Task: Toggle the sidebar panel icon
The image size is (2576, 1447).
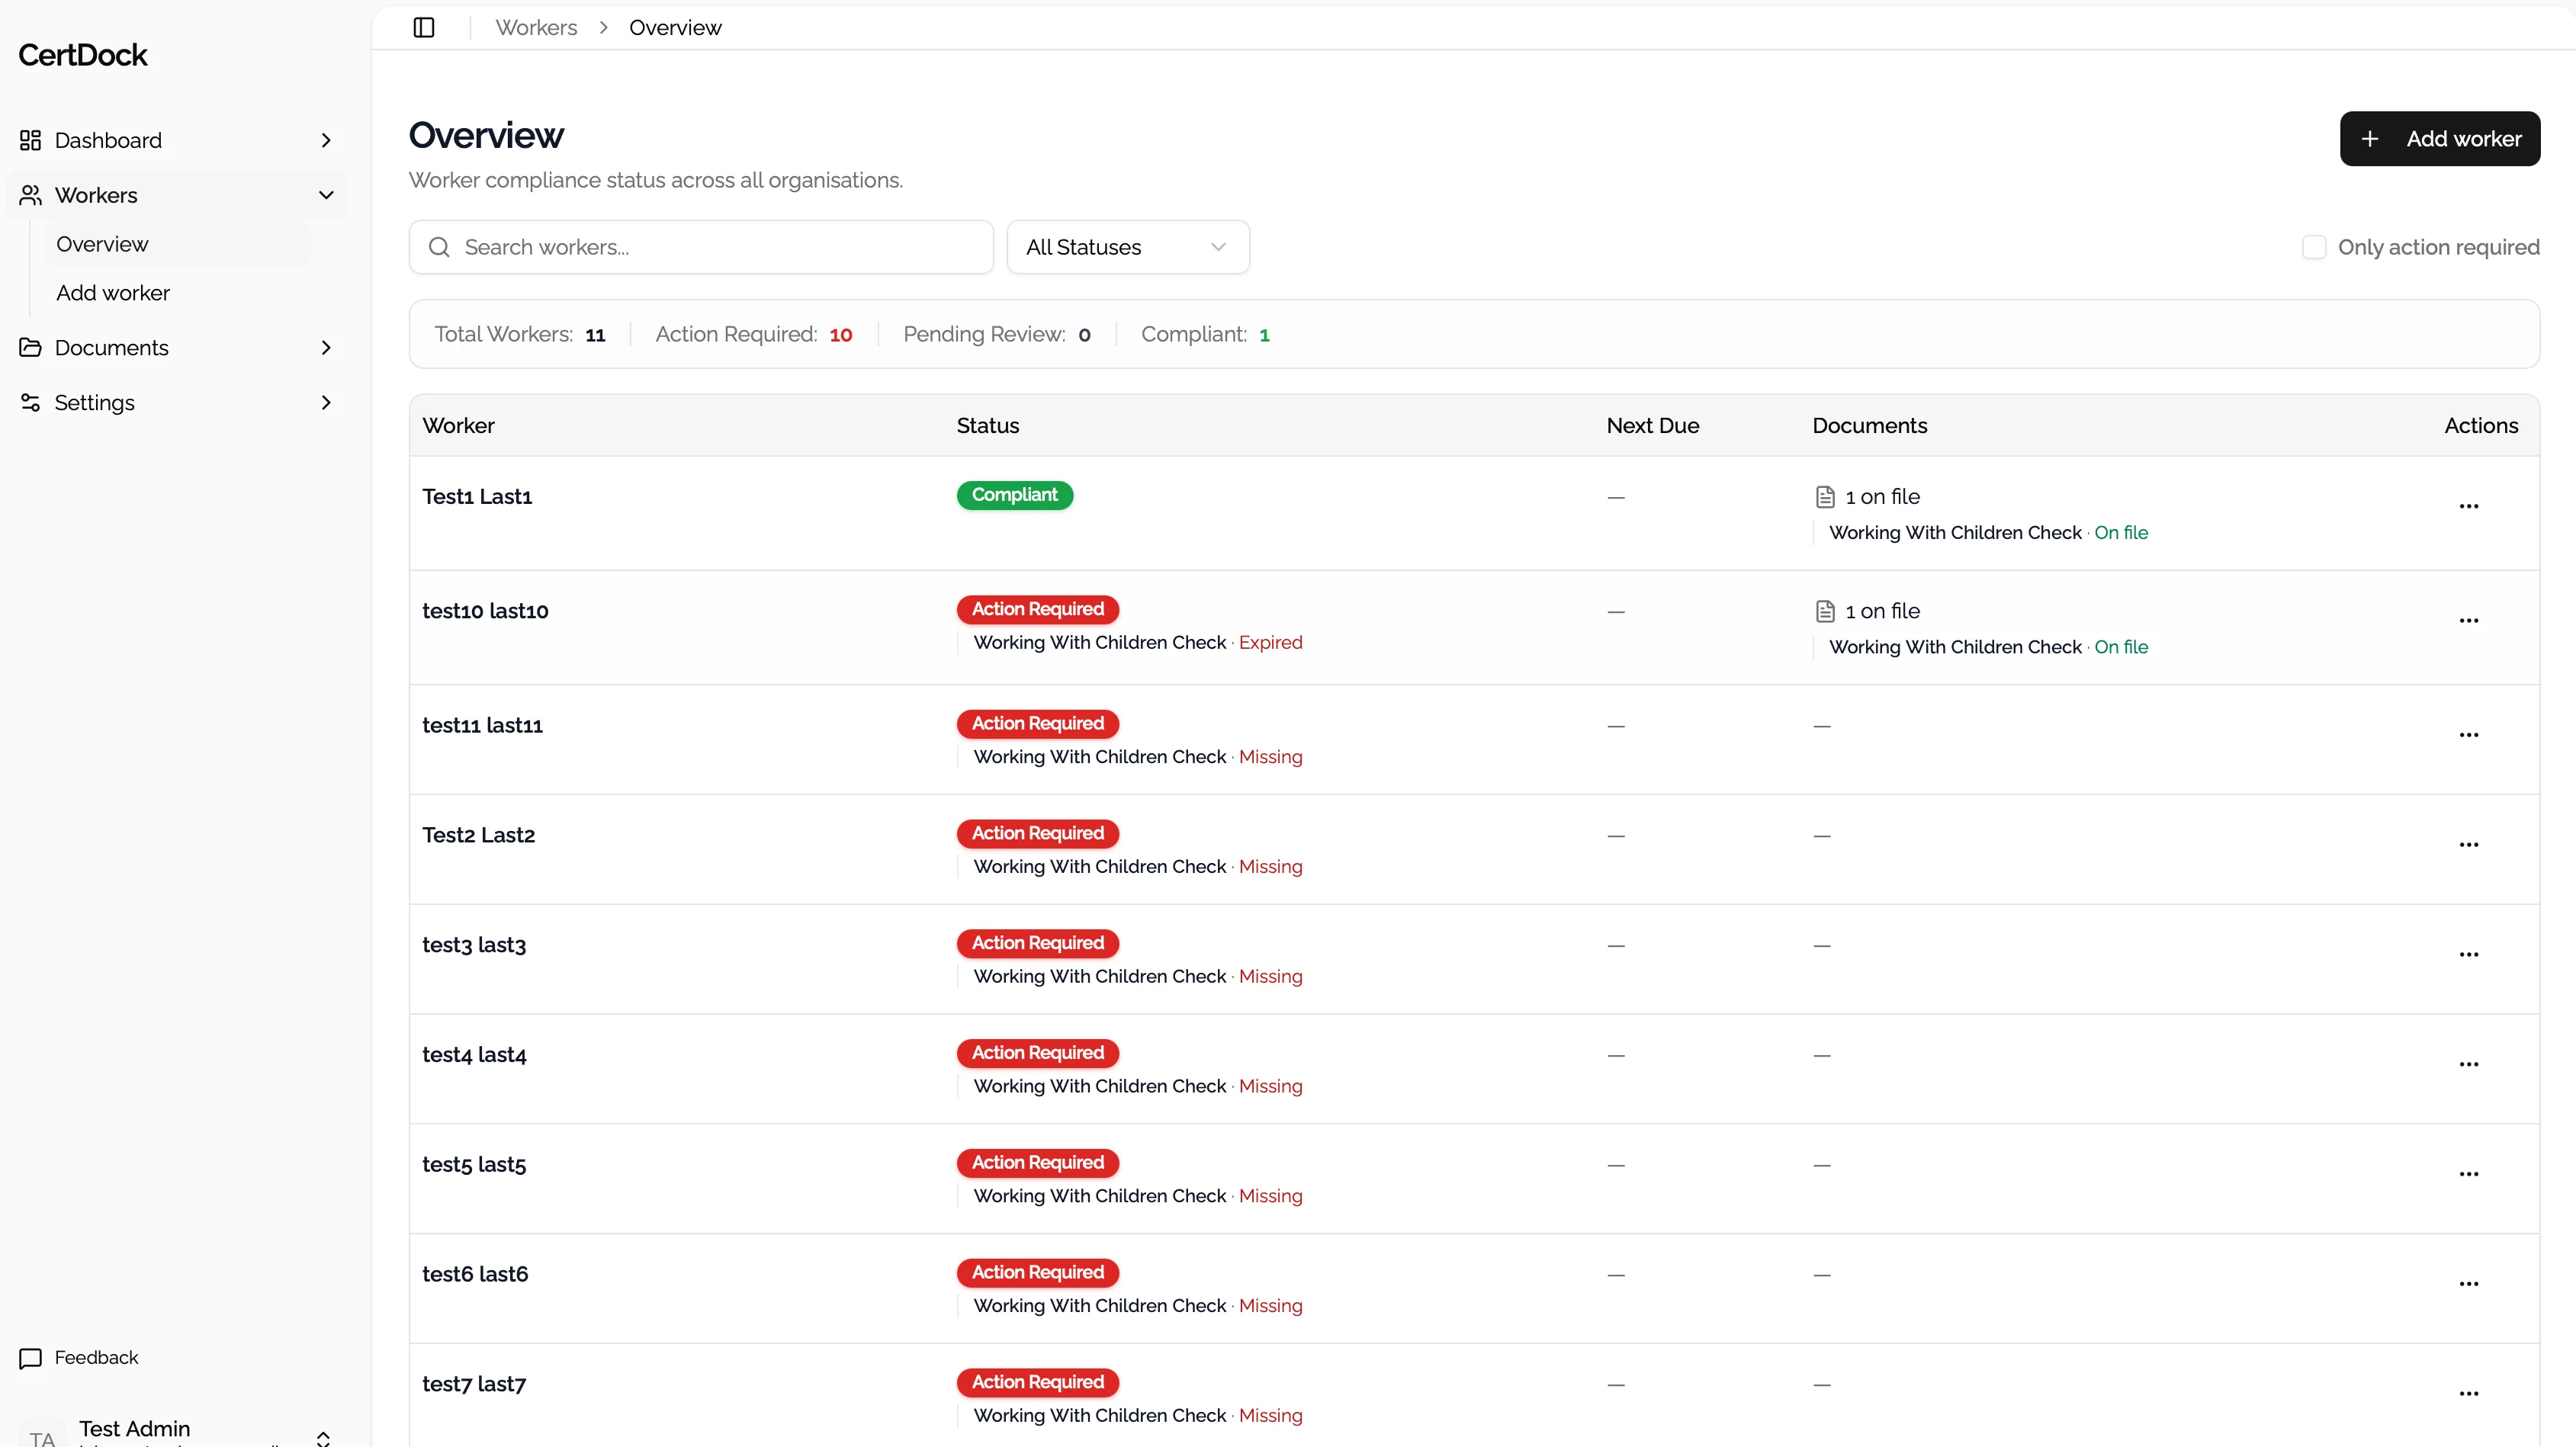Action: 424,27
